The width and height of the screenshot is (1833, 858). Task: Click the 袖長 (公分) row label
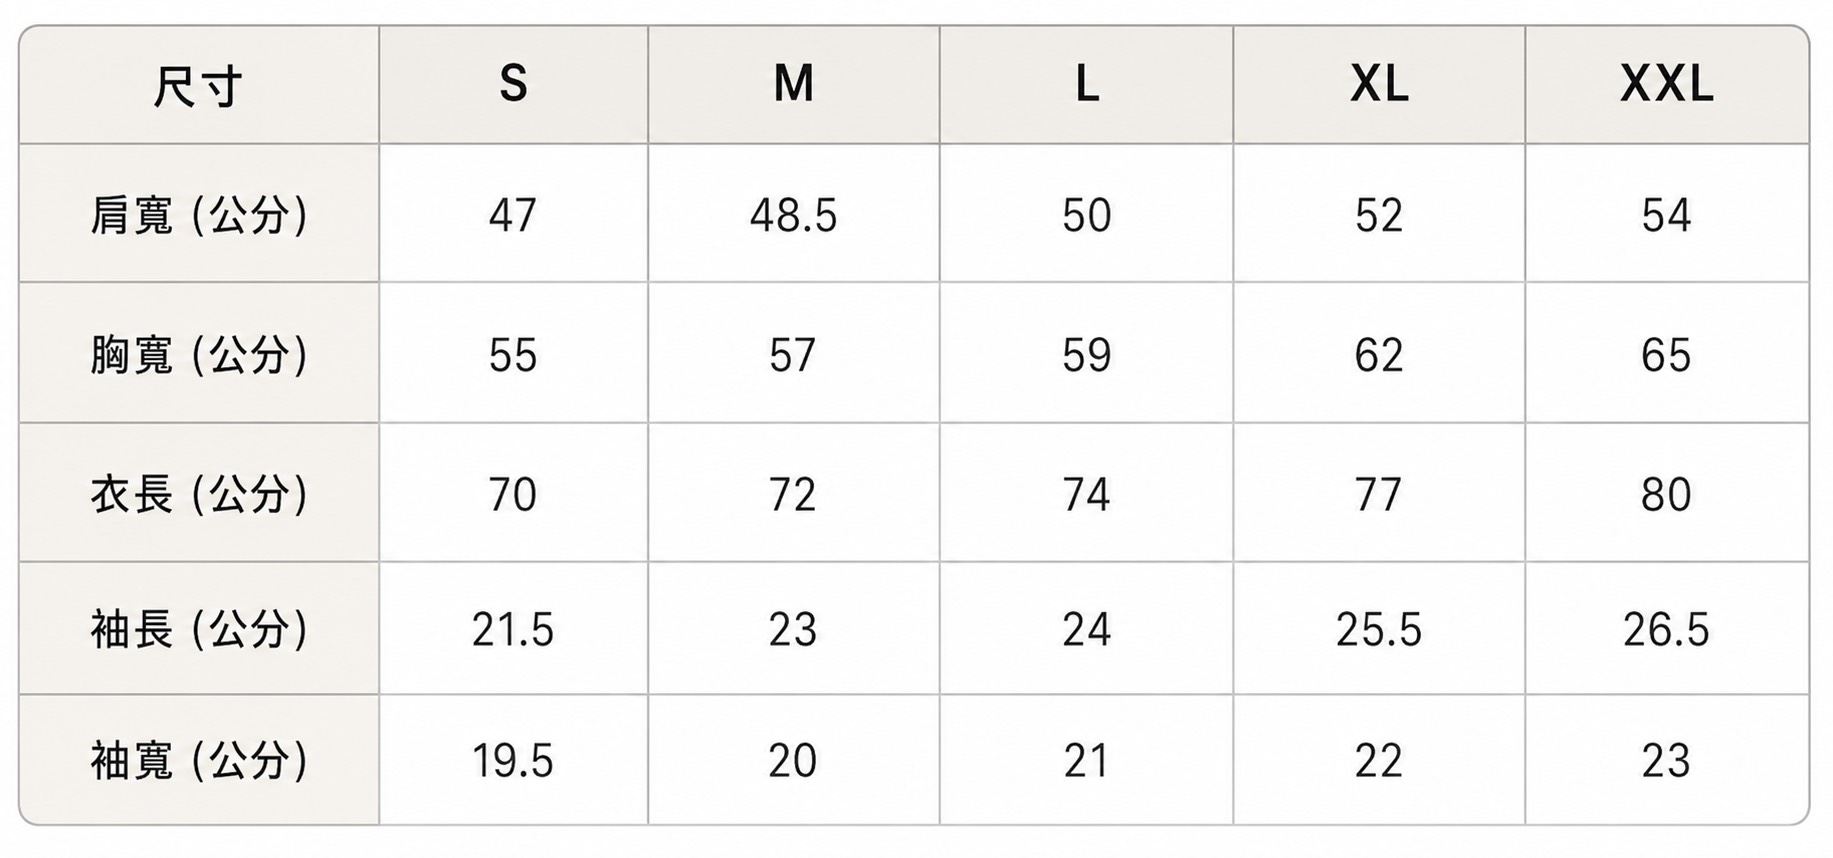199,628
